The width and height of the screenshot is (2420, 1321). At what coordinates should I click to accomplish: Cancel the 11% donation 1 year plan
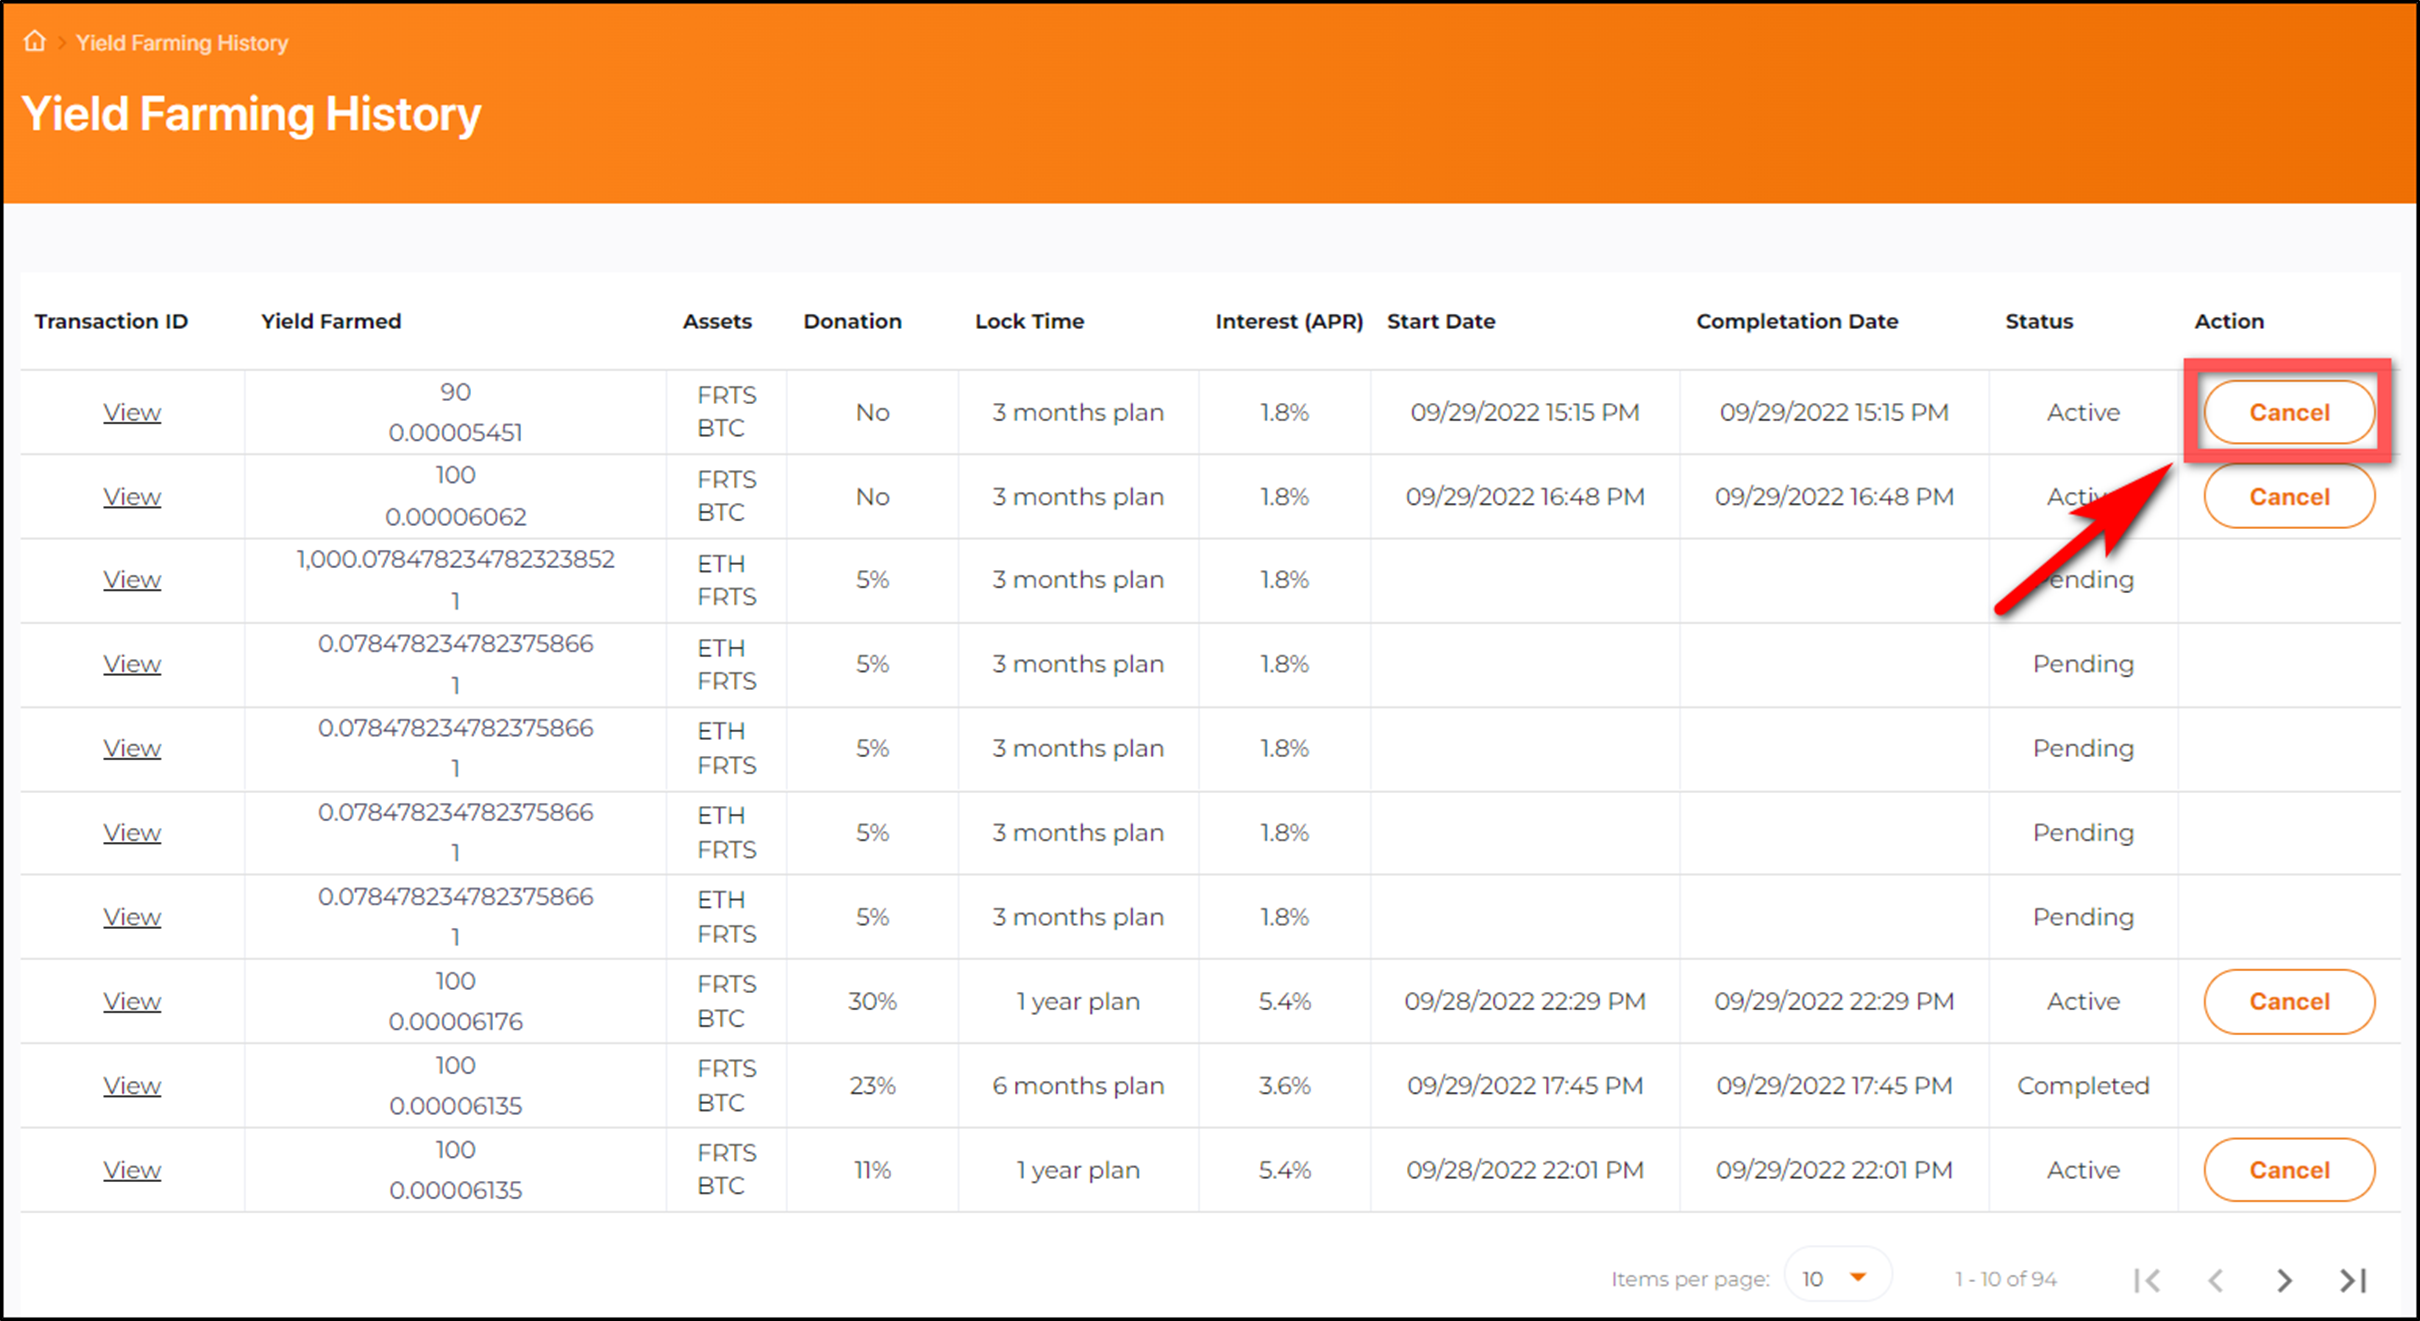click(2288, 1170)
